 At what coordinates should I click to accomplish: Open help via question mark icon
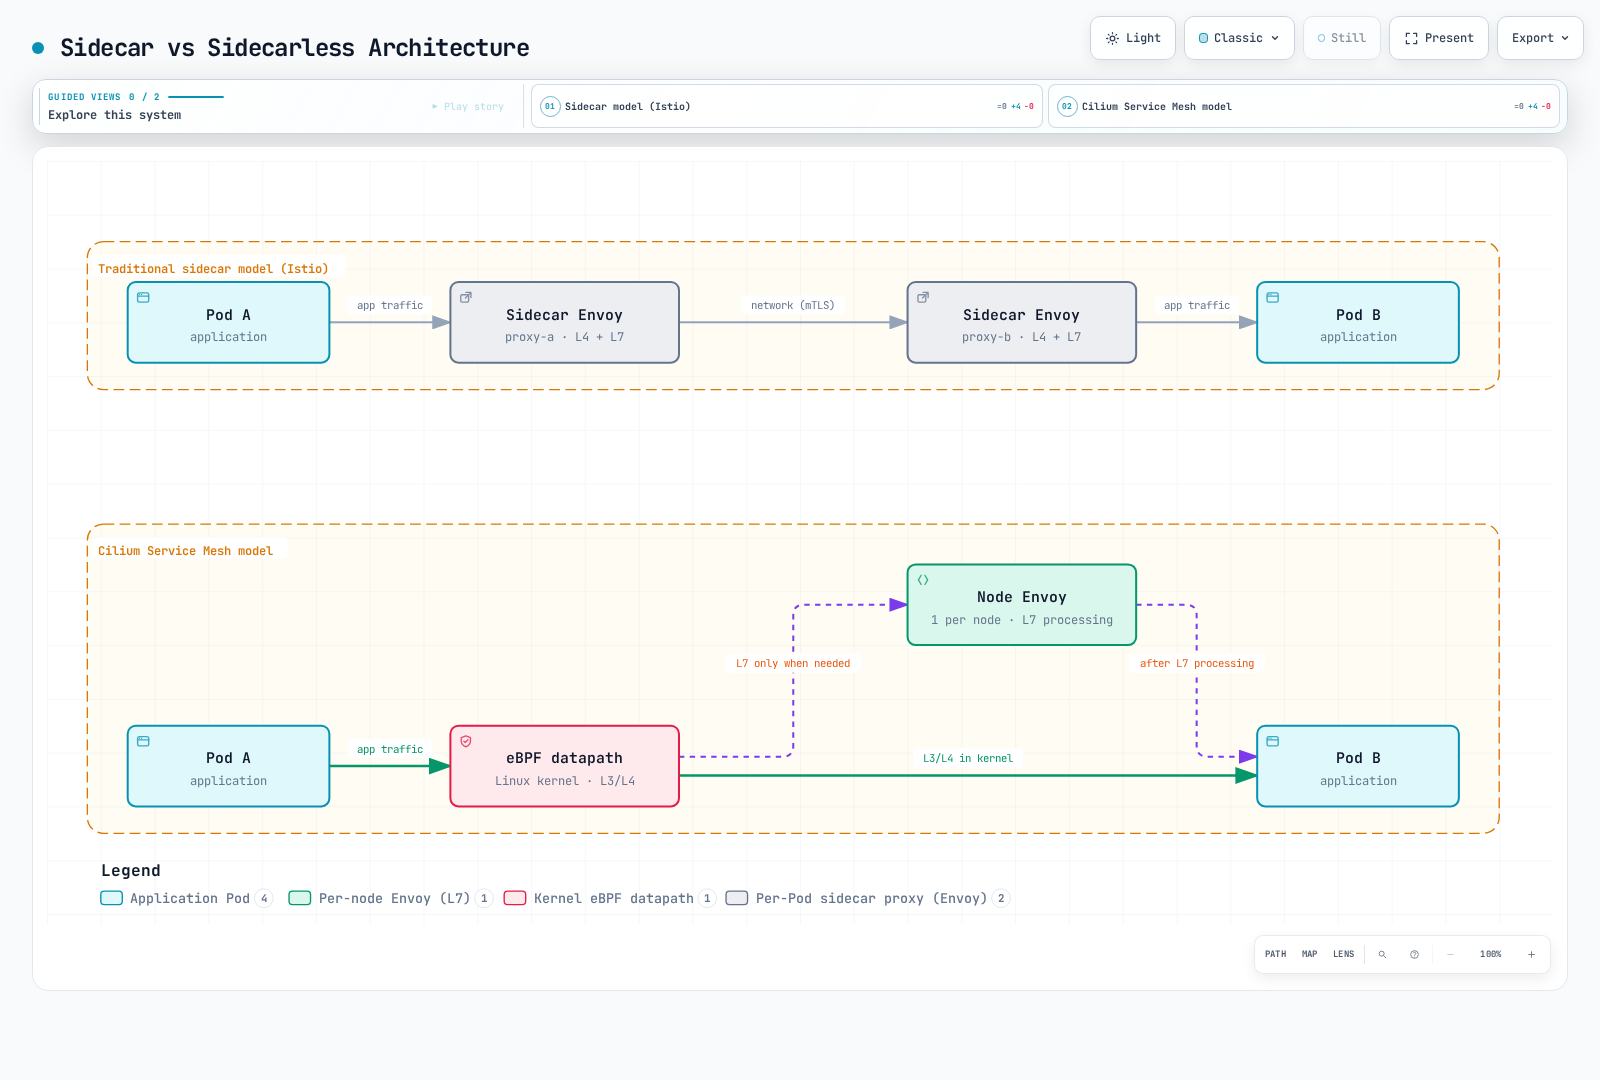1414,954
